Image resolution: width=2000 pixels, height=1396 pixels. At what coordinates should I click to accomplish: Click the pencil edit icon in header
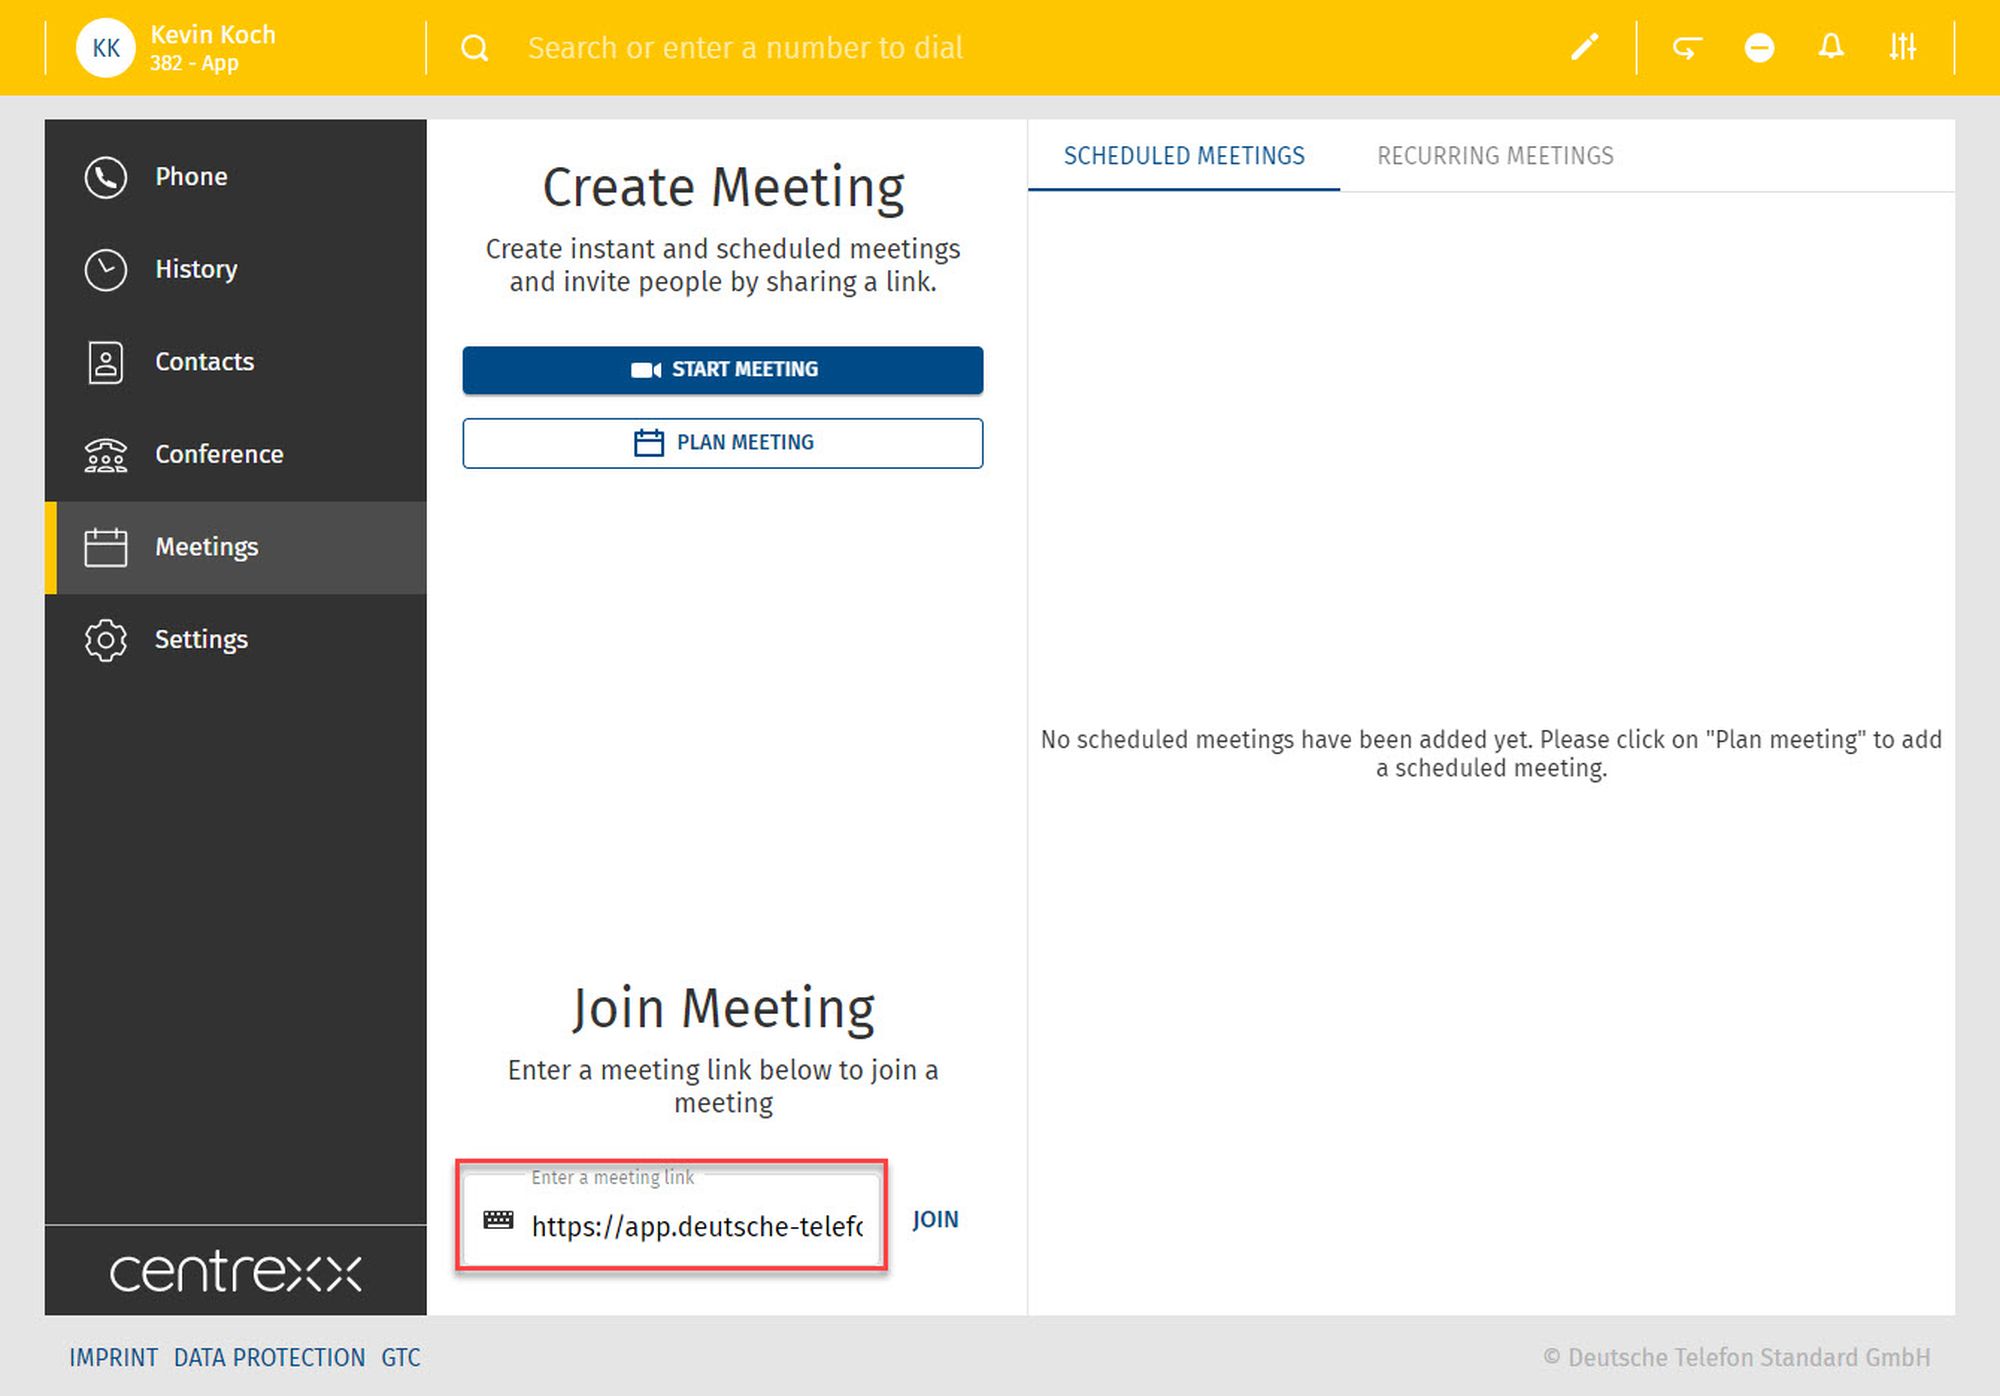click(x=1584, y=47)
